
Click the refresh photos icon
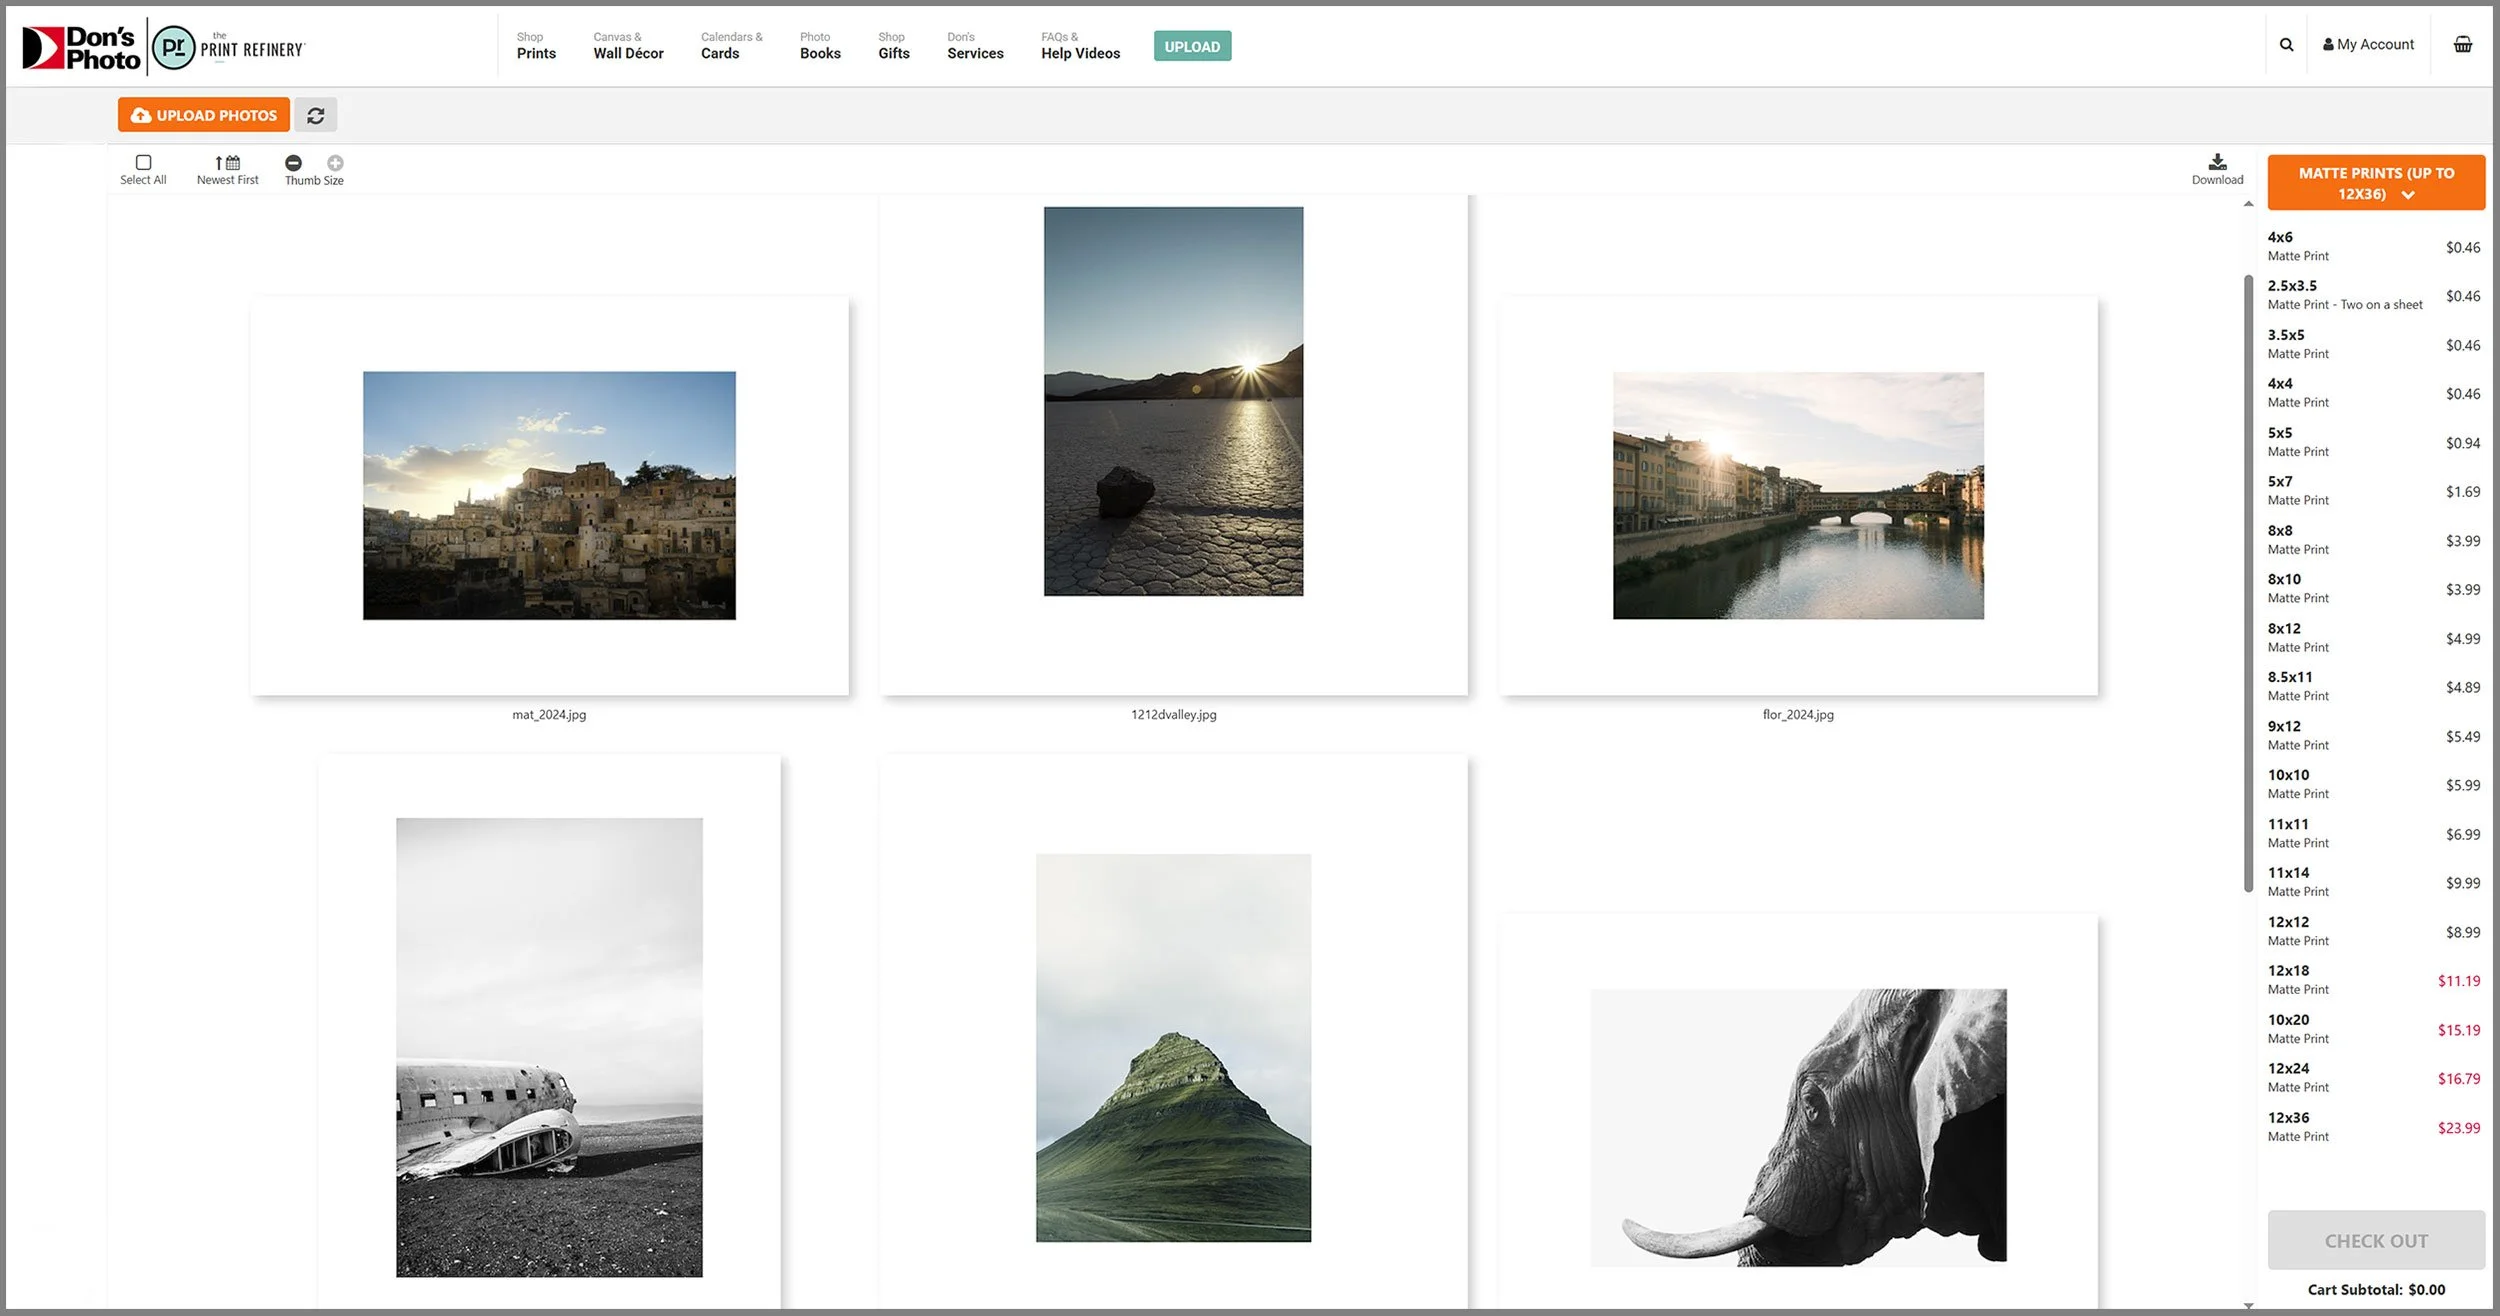point(316,116)
